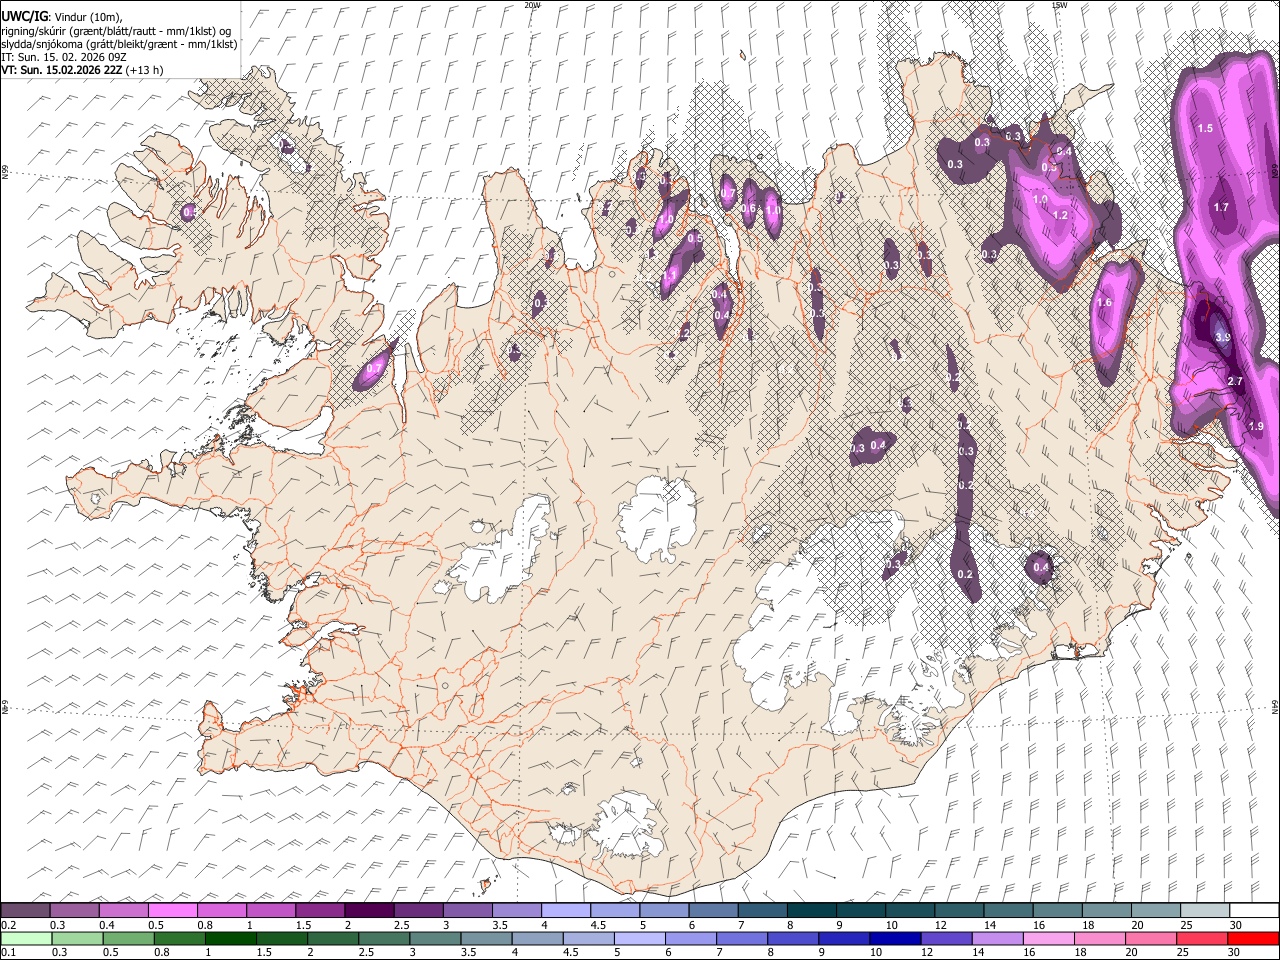Viewport: 1280px width, 960px height.
Task: Click the UWC/IG title label
Action: [23, 16]
